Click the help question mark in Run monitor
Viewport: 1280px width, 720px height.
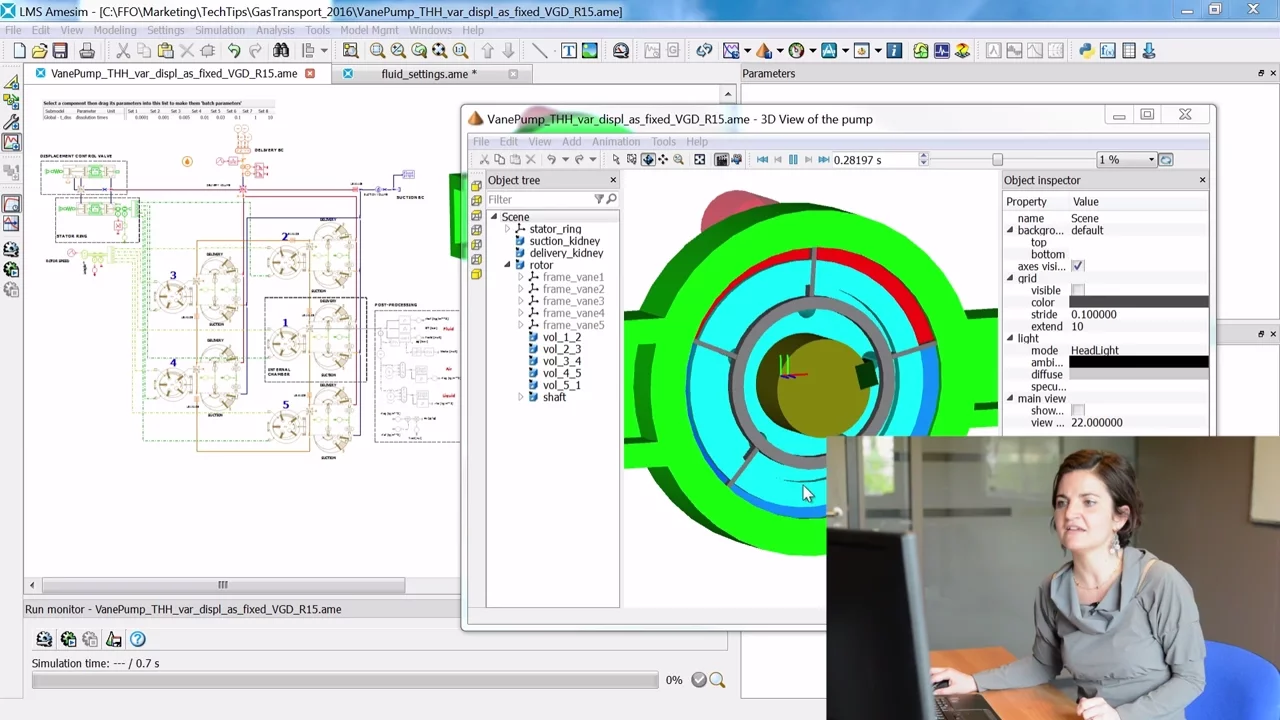(x=138, y=639)
